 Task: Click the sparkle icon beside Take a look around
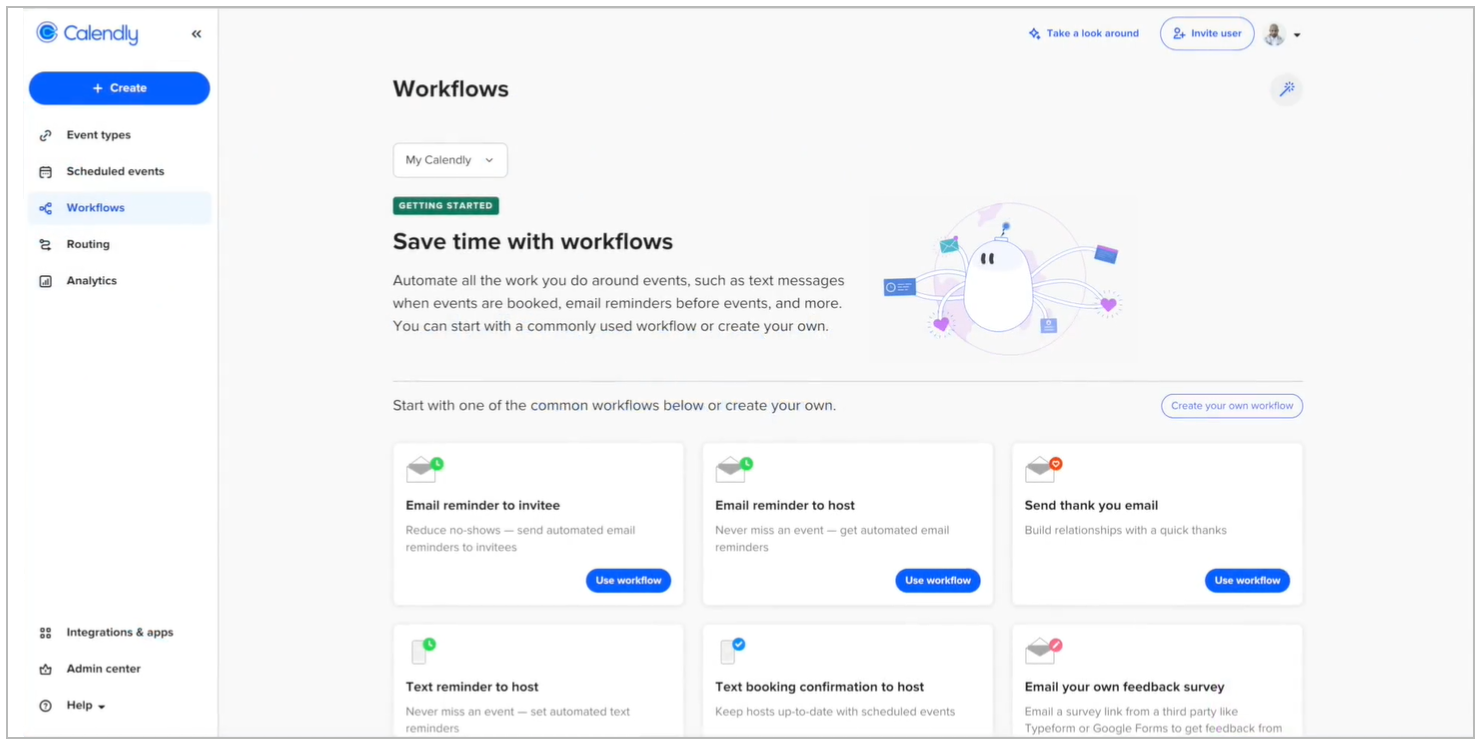1034,34
